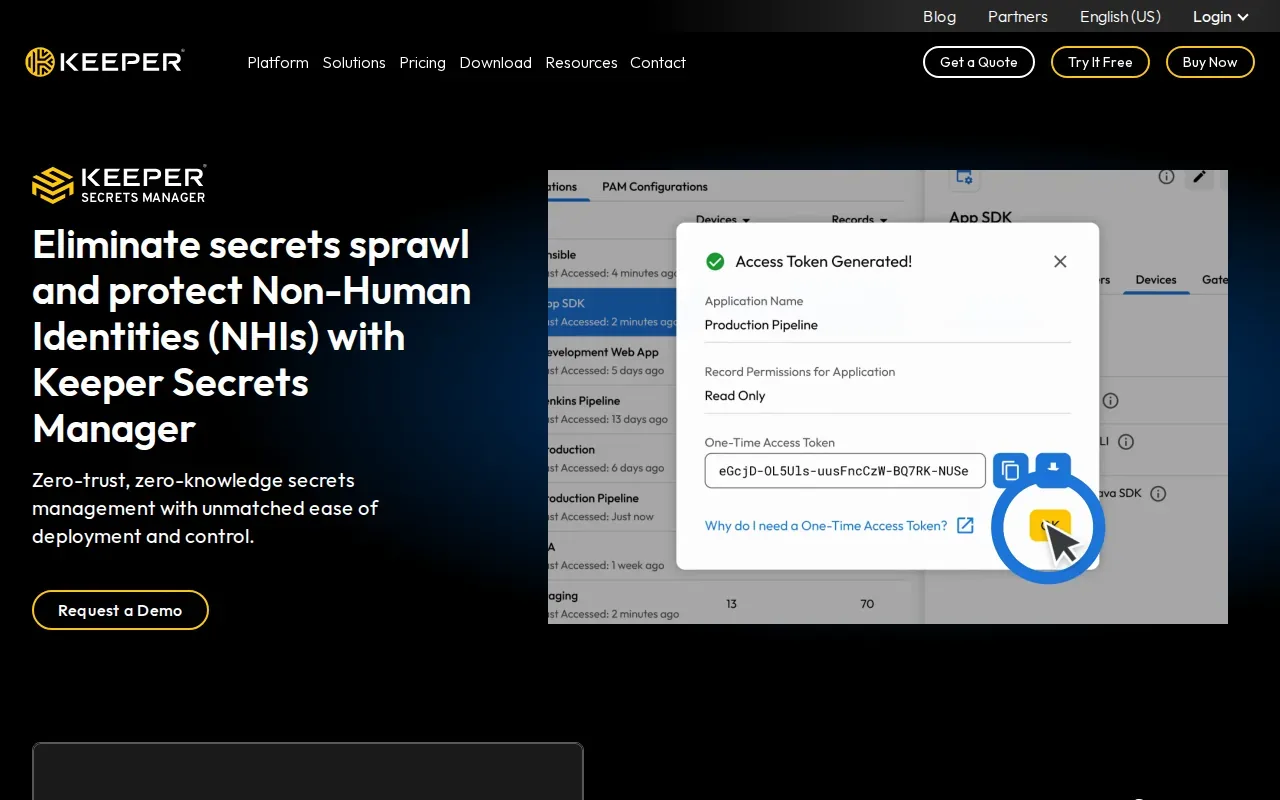1280x800 pixels.
Task: Select the PAM Configurations tab
Action: pyautogui.click(x=655, y=186)
